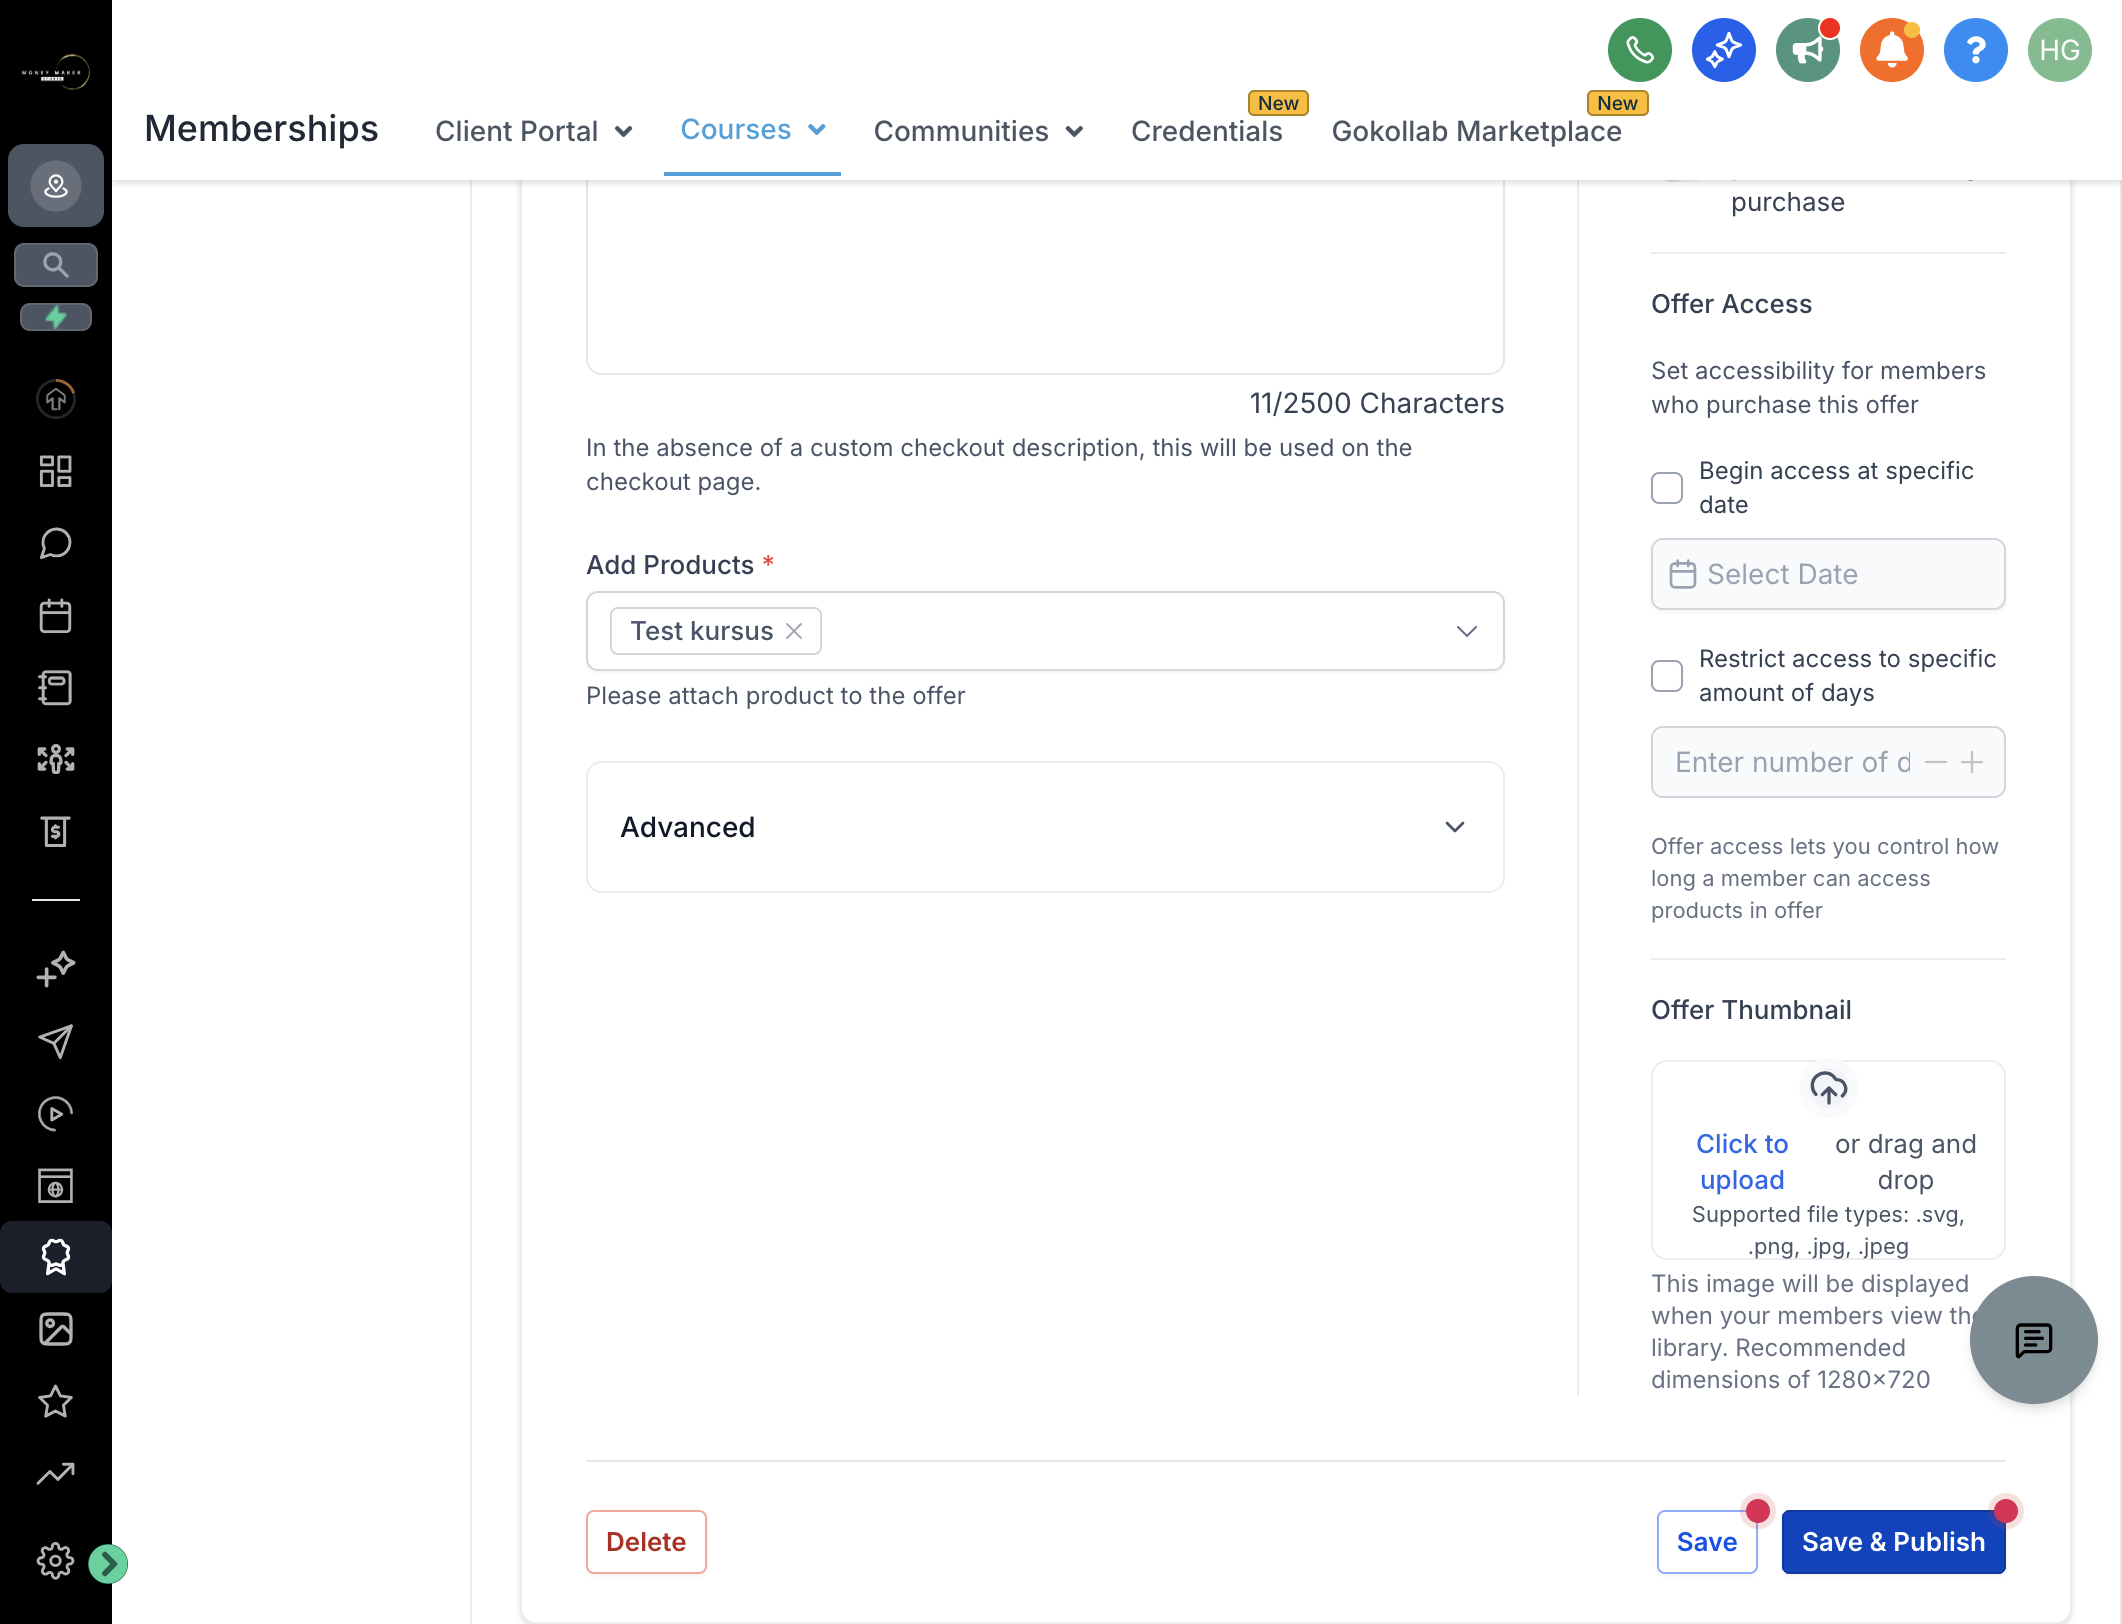This screenshot has height=1624, width=2122.
Task: Open the media image icon in sidebar
Action: pos(56,1329)
